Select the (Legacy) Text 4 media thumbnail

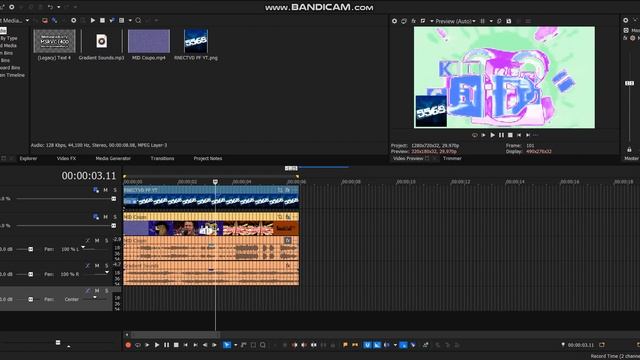(x=55, y=41)
